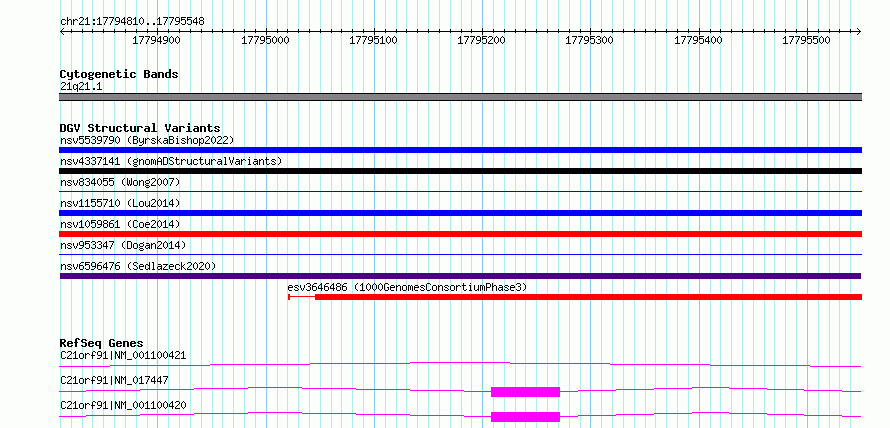890x428 pixels.
Task: Select the 21q21.1 band label
Action: [x=81, y=86]
